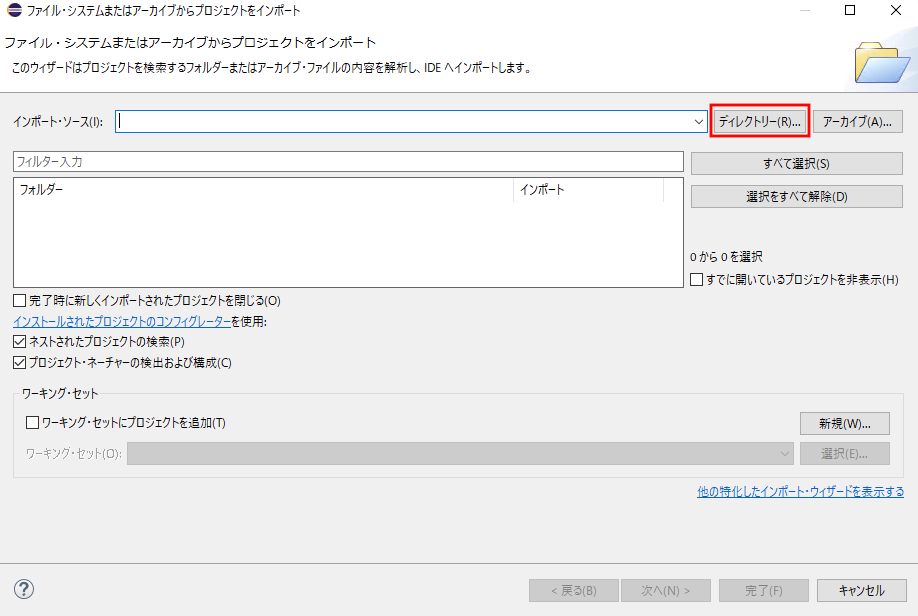Click the ディレクトリー button
The width and height of the screenshot is (918, 616).
pos(759,121)
